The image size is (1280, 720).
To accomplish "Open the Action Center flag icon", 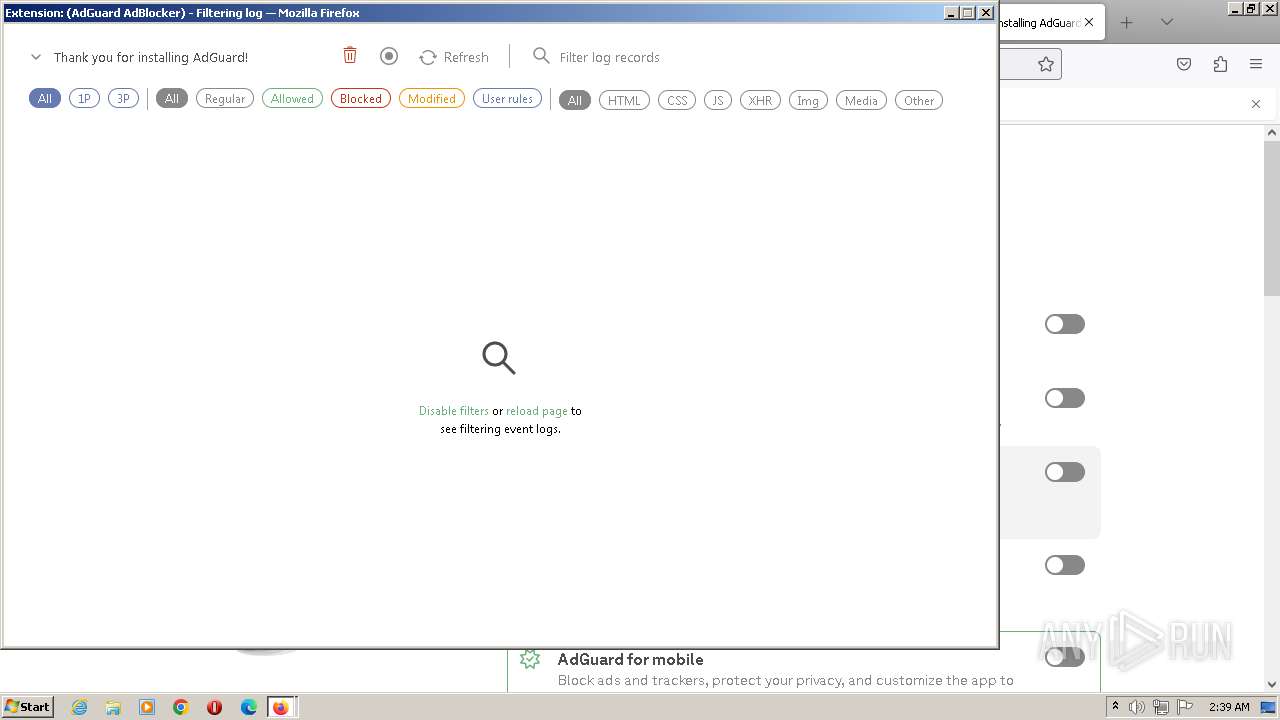I will tap(1184, 707).
